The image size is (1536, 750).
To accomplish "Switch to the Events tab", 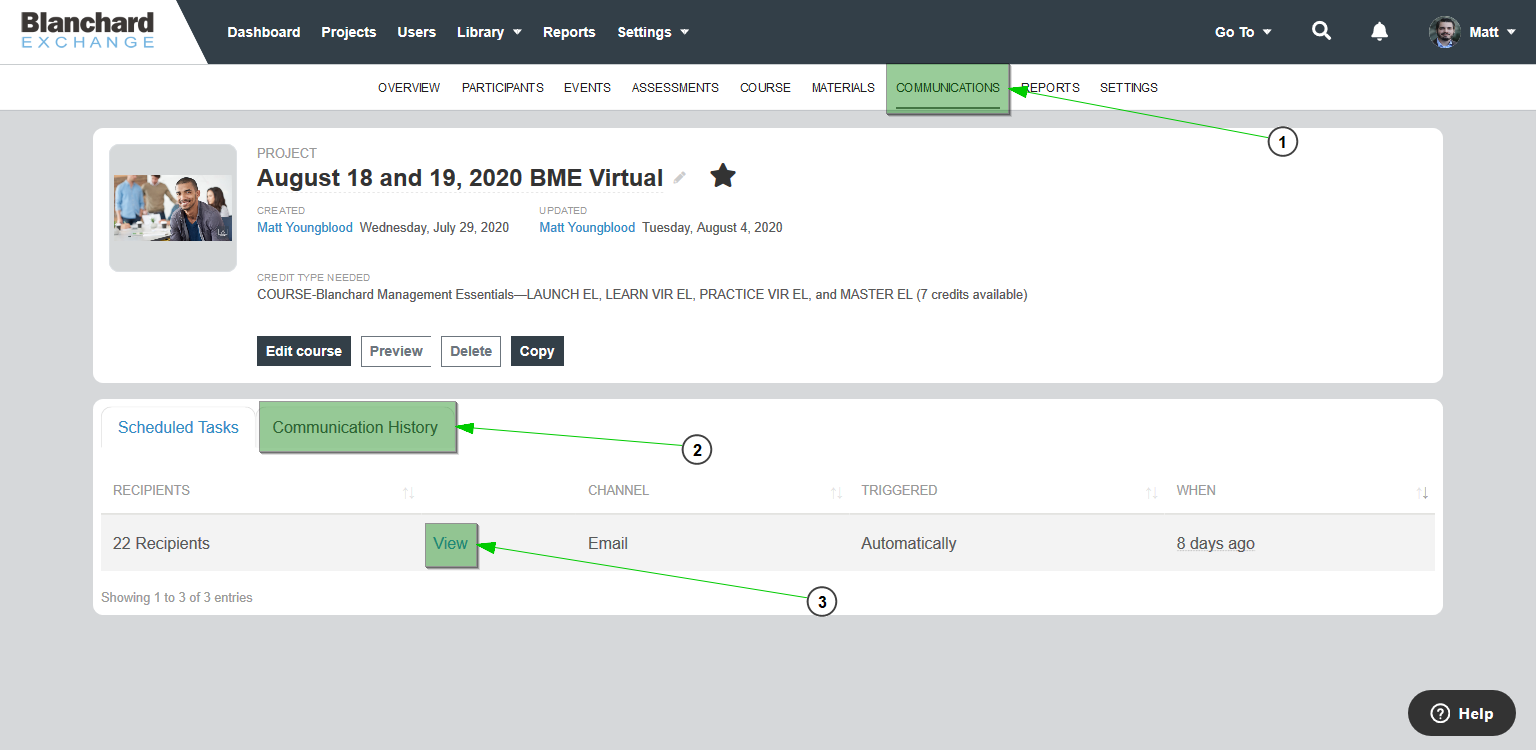I will (587, 88).
